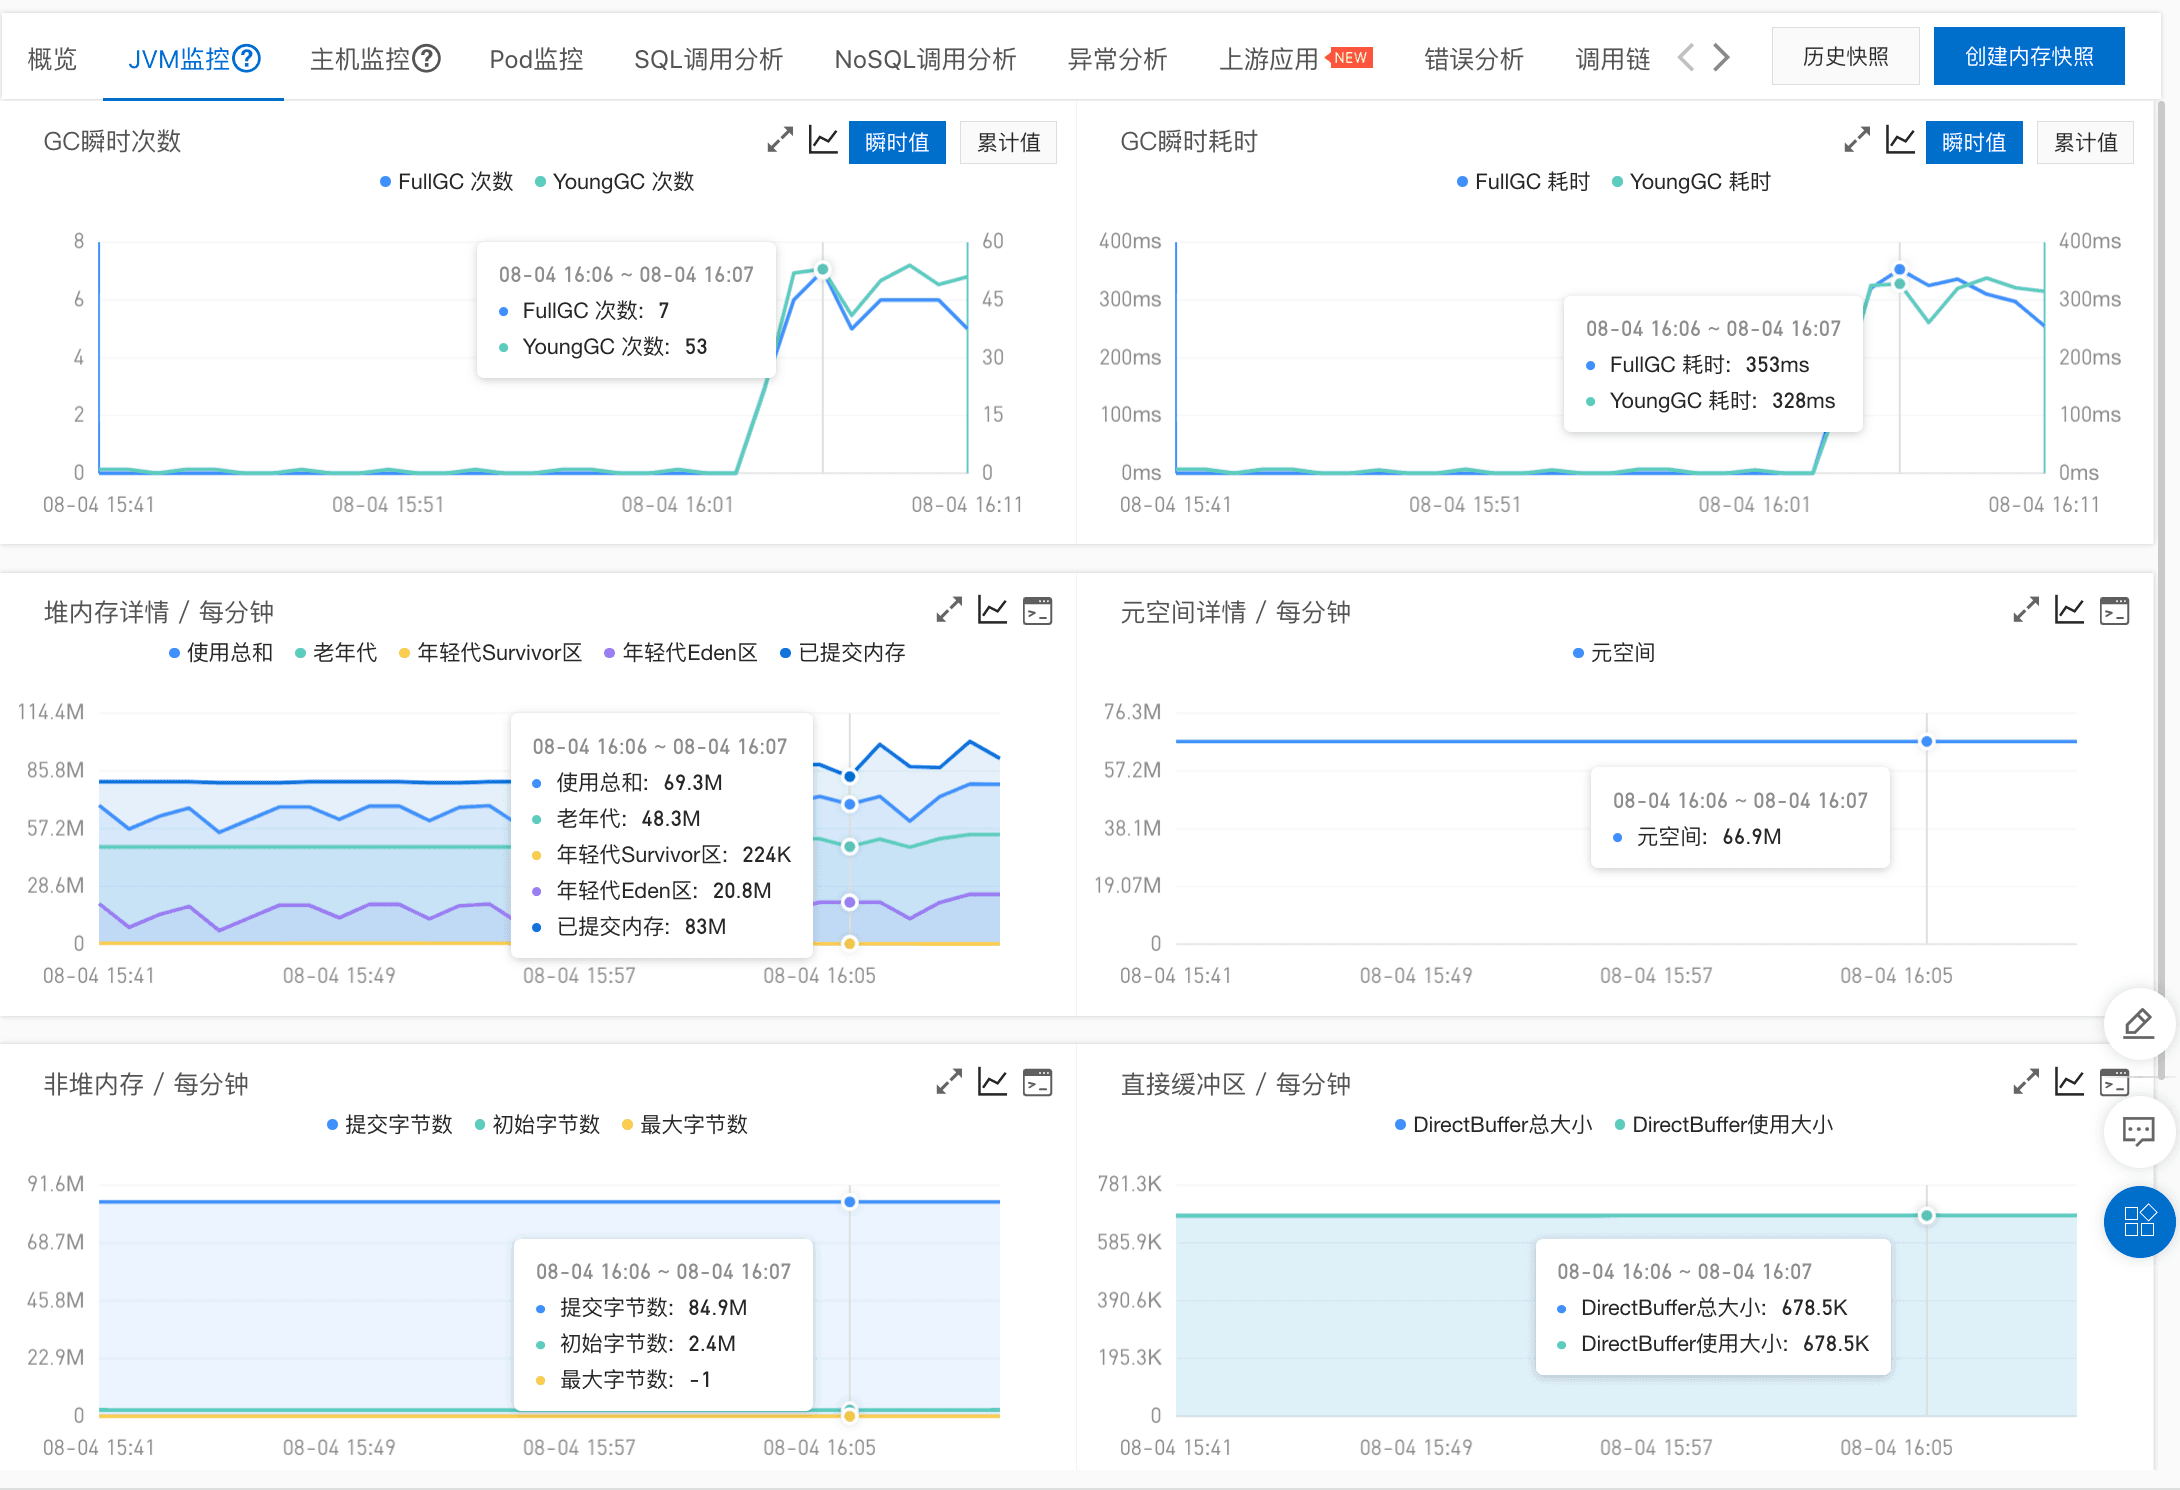This screenshot has height=1490, width=2180.
Task: Open the edit pencil floating button
Action: pos(2138,1024)
